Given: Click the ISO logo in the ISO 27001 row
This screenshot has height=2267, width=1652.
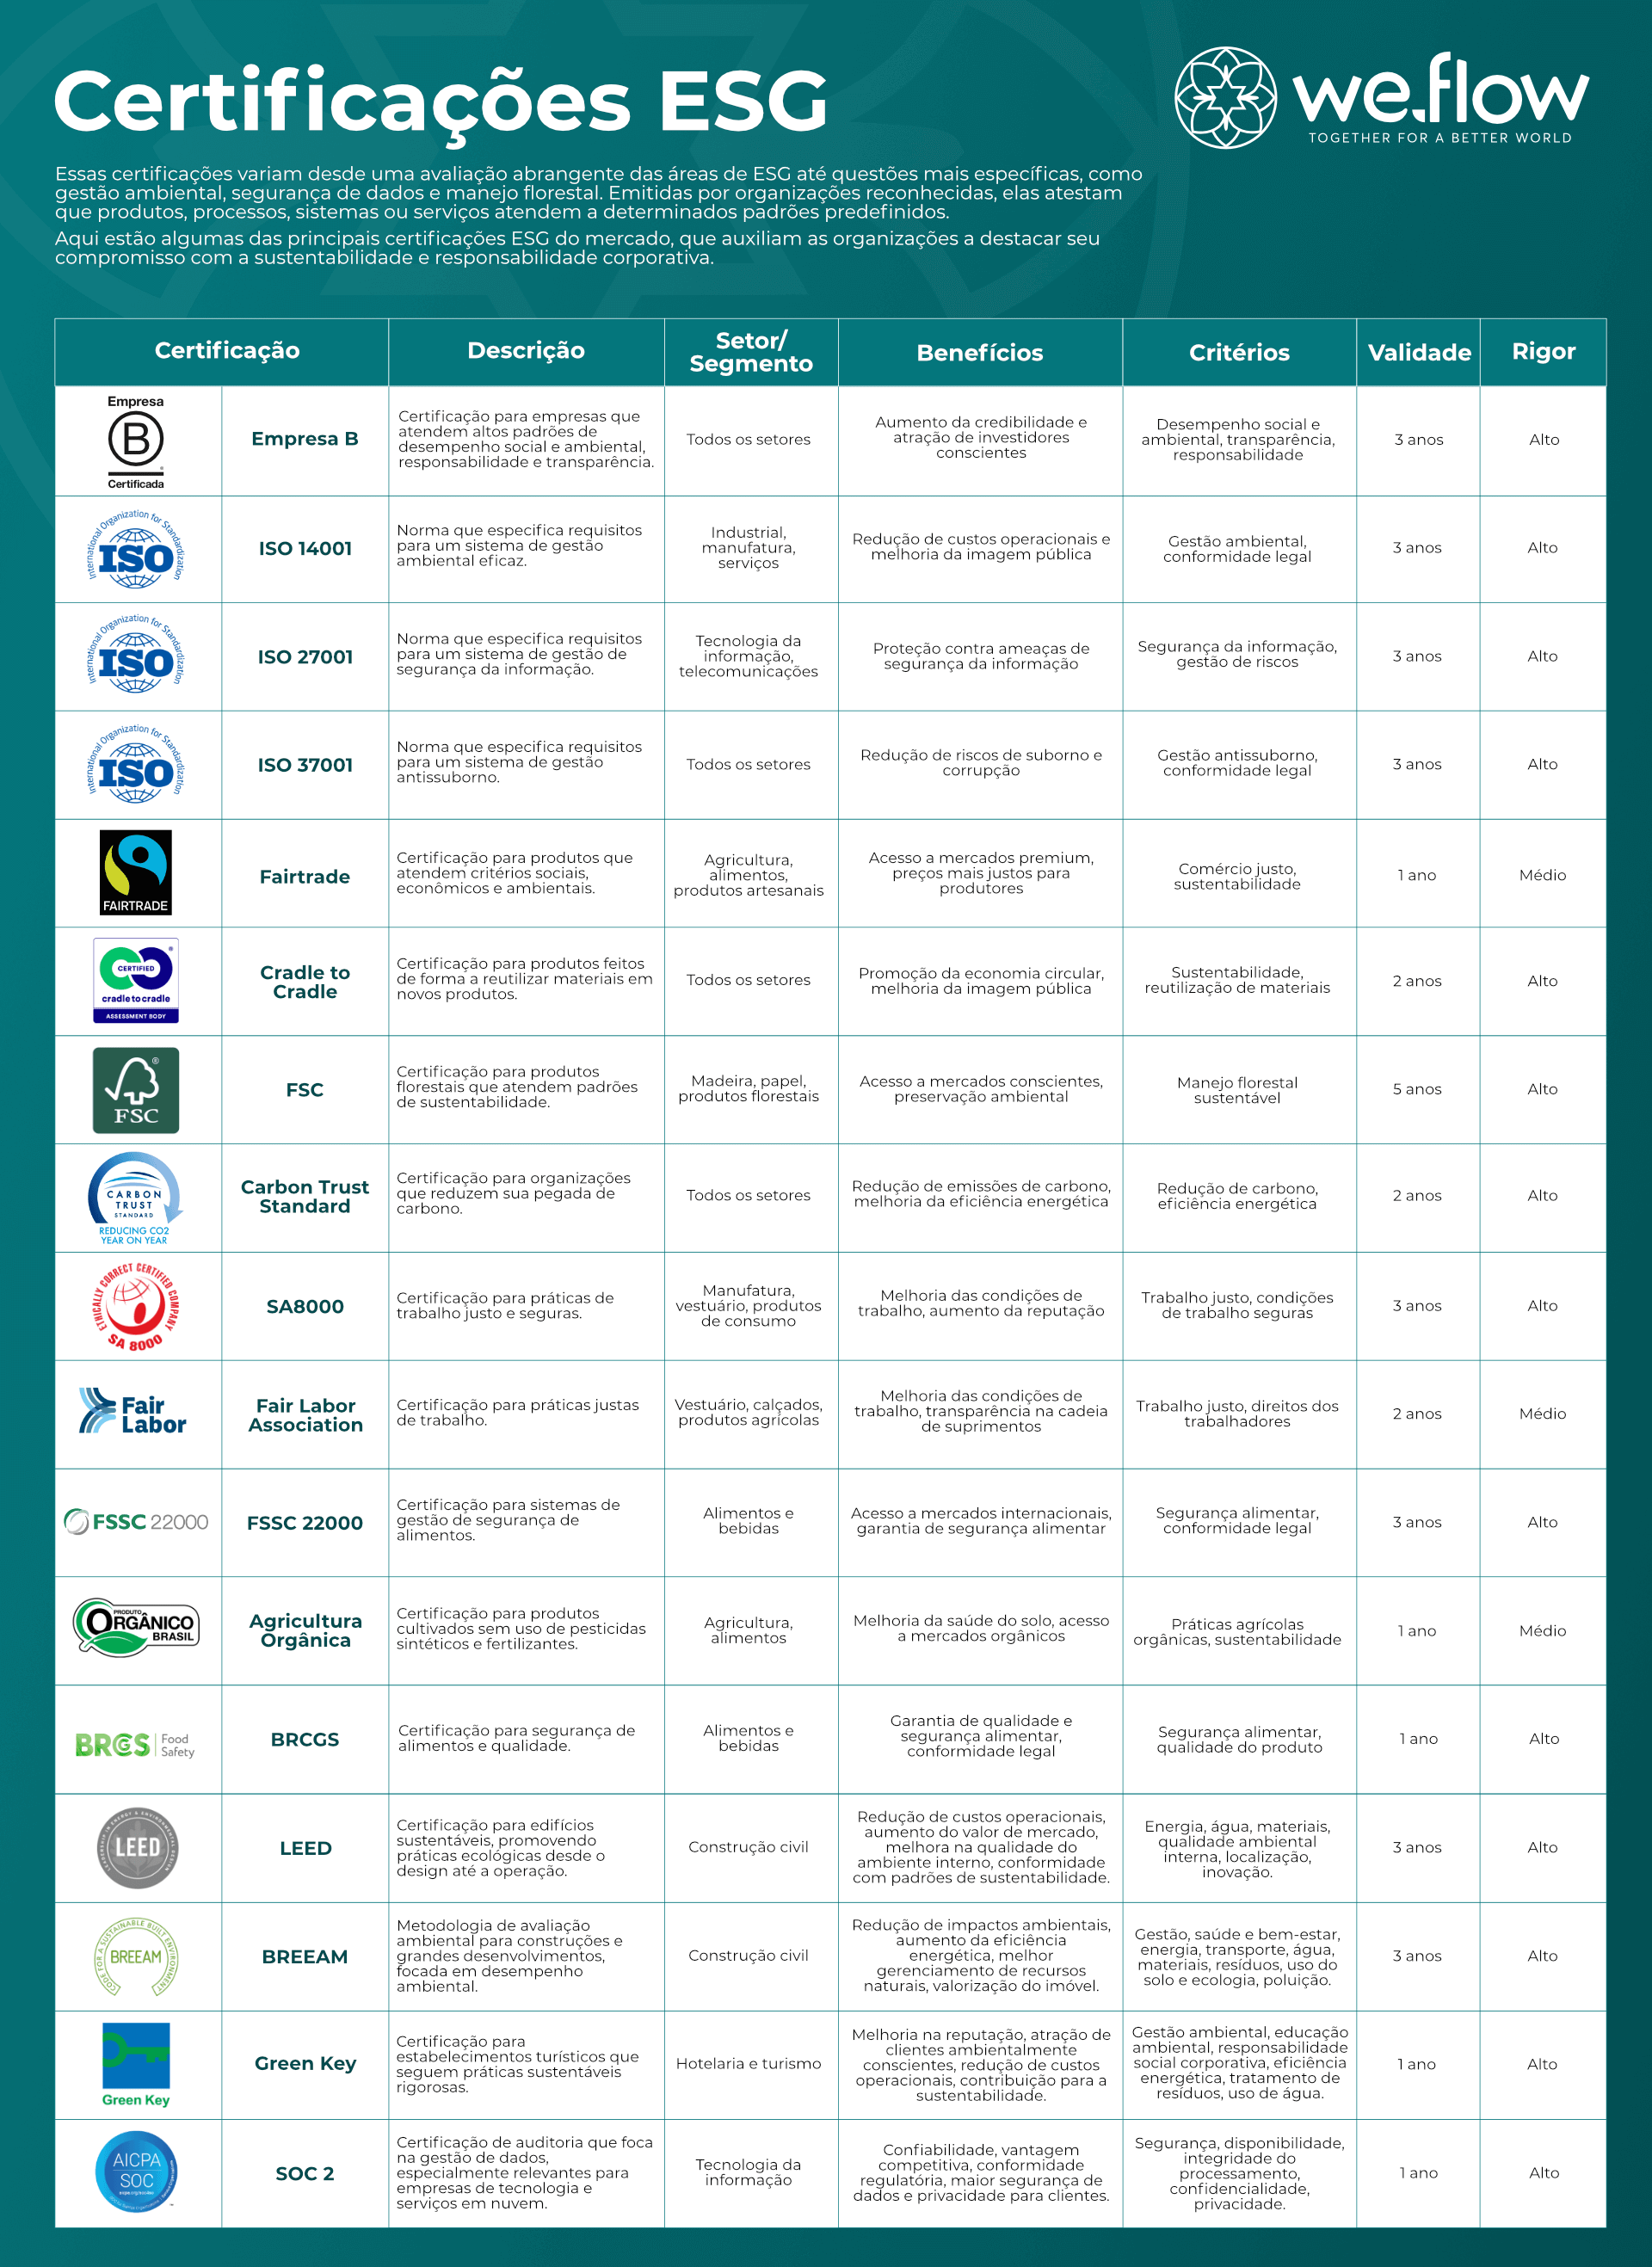Looking at the screenshot, I should 136,656.
